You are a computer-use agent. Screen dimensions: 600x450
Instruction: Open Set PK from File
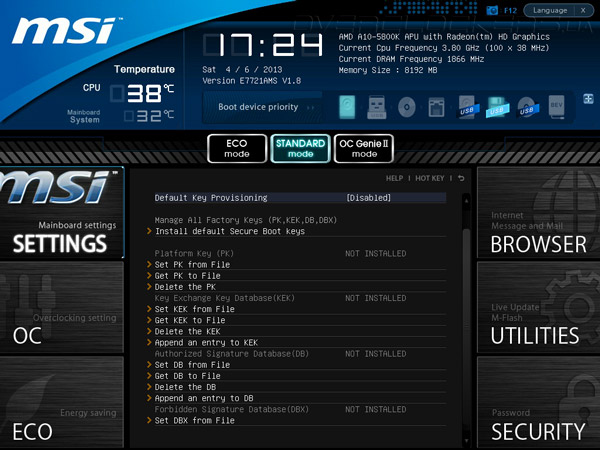pyautogui.click(x=192, y=264)
